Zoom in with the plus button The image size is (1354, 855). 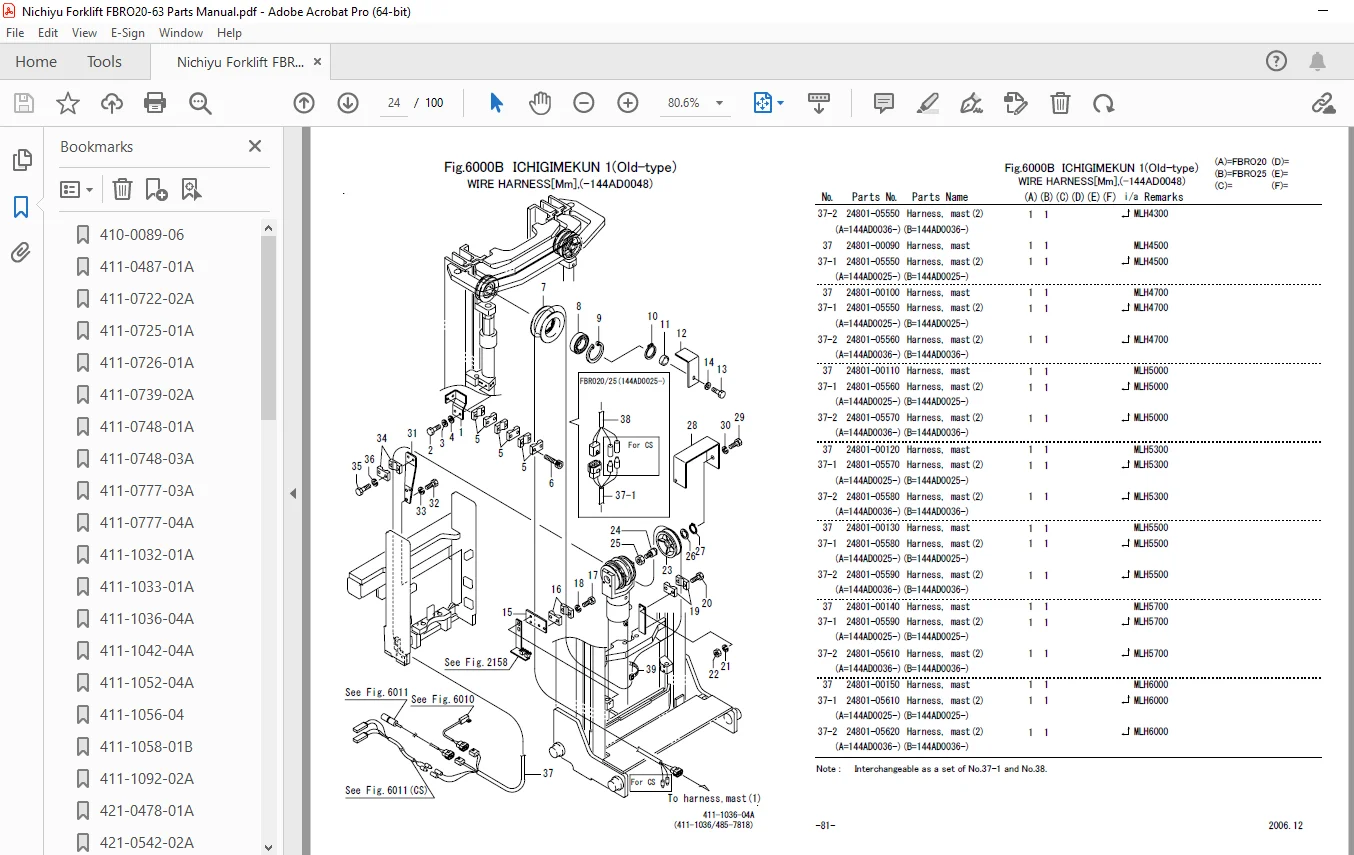(628, 103)
